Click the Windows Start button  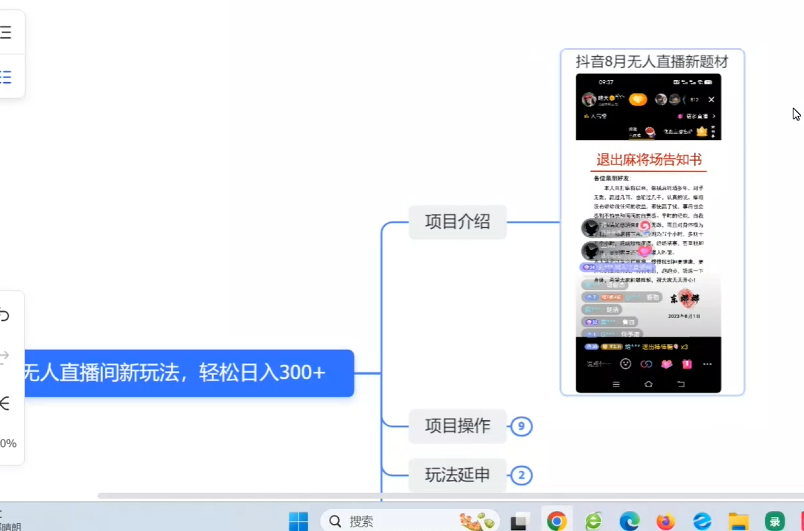pyautogui.click(x=298, y=521)
